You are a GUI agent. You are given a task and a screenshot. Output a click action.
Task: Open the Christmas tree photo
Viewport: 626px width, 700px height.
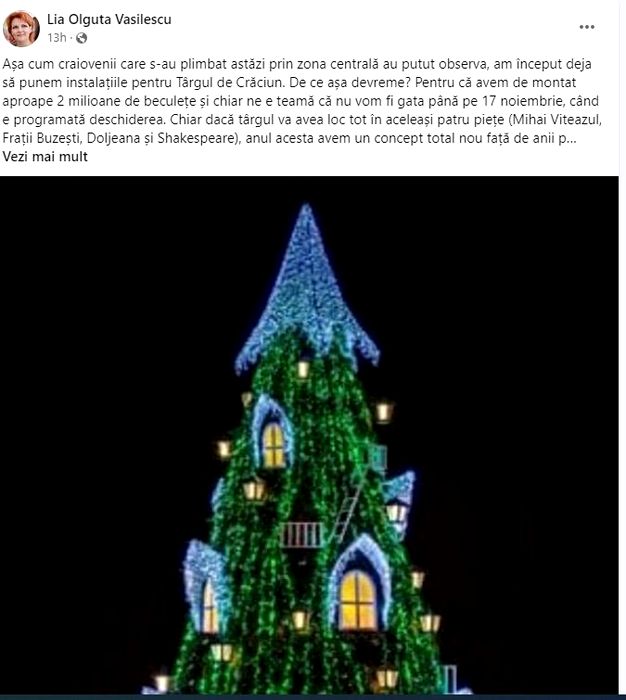(x=309, y=435)
